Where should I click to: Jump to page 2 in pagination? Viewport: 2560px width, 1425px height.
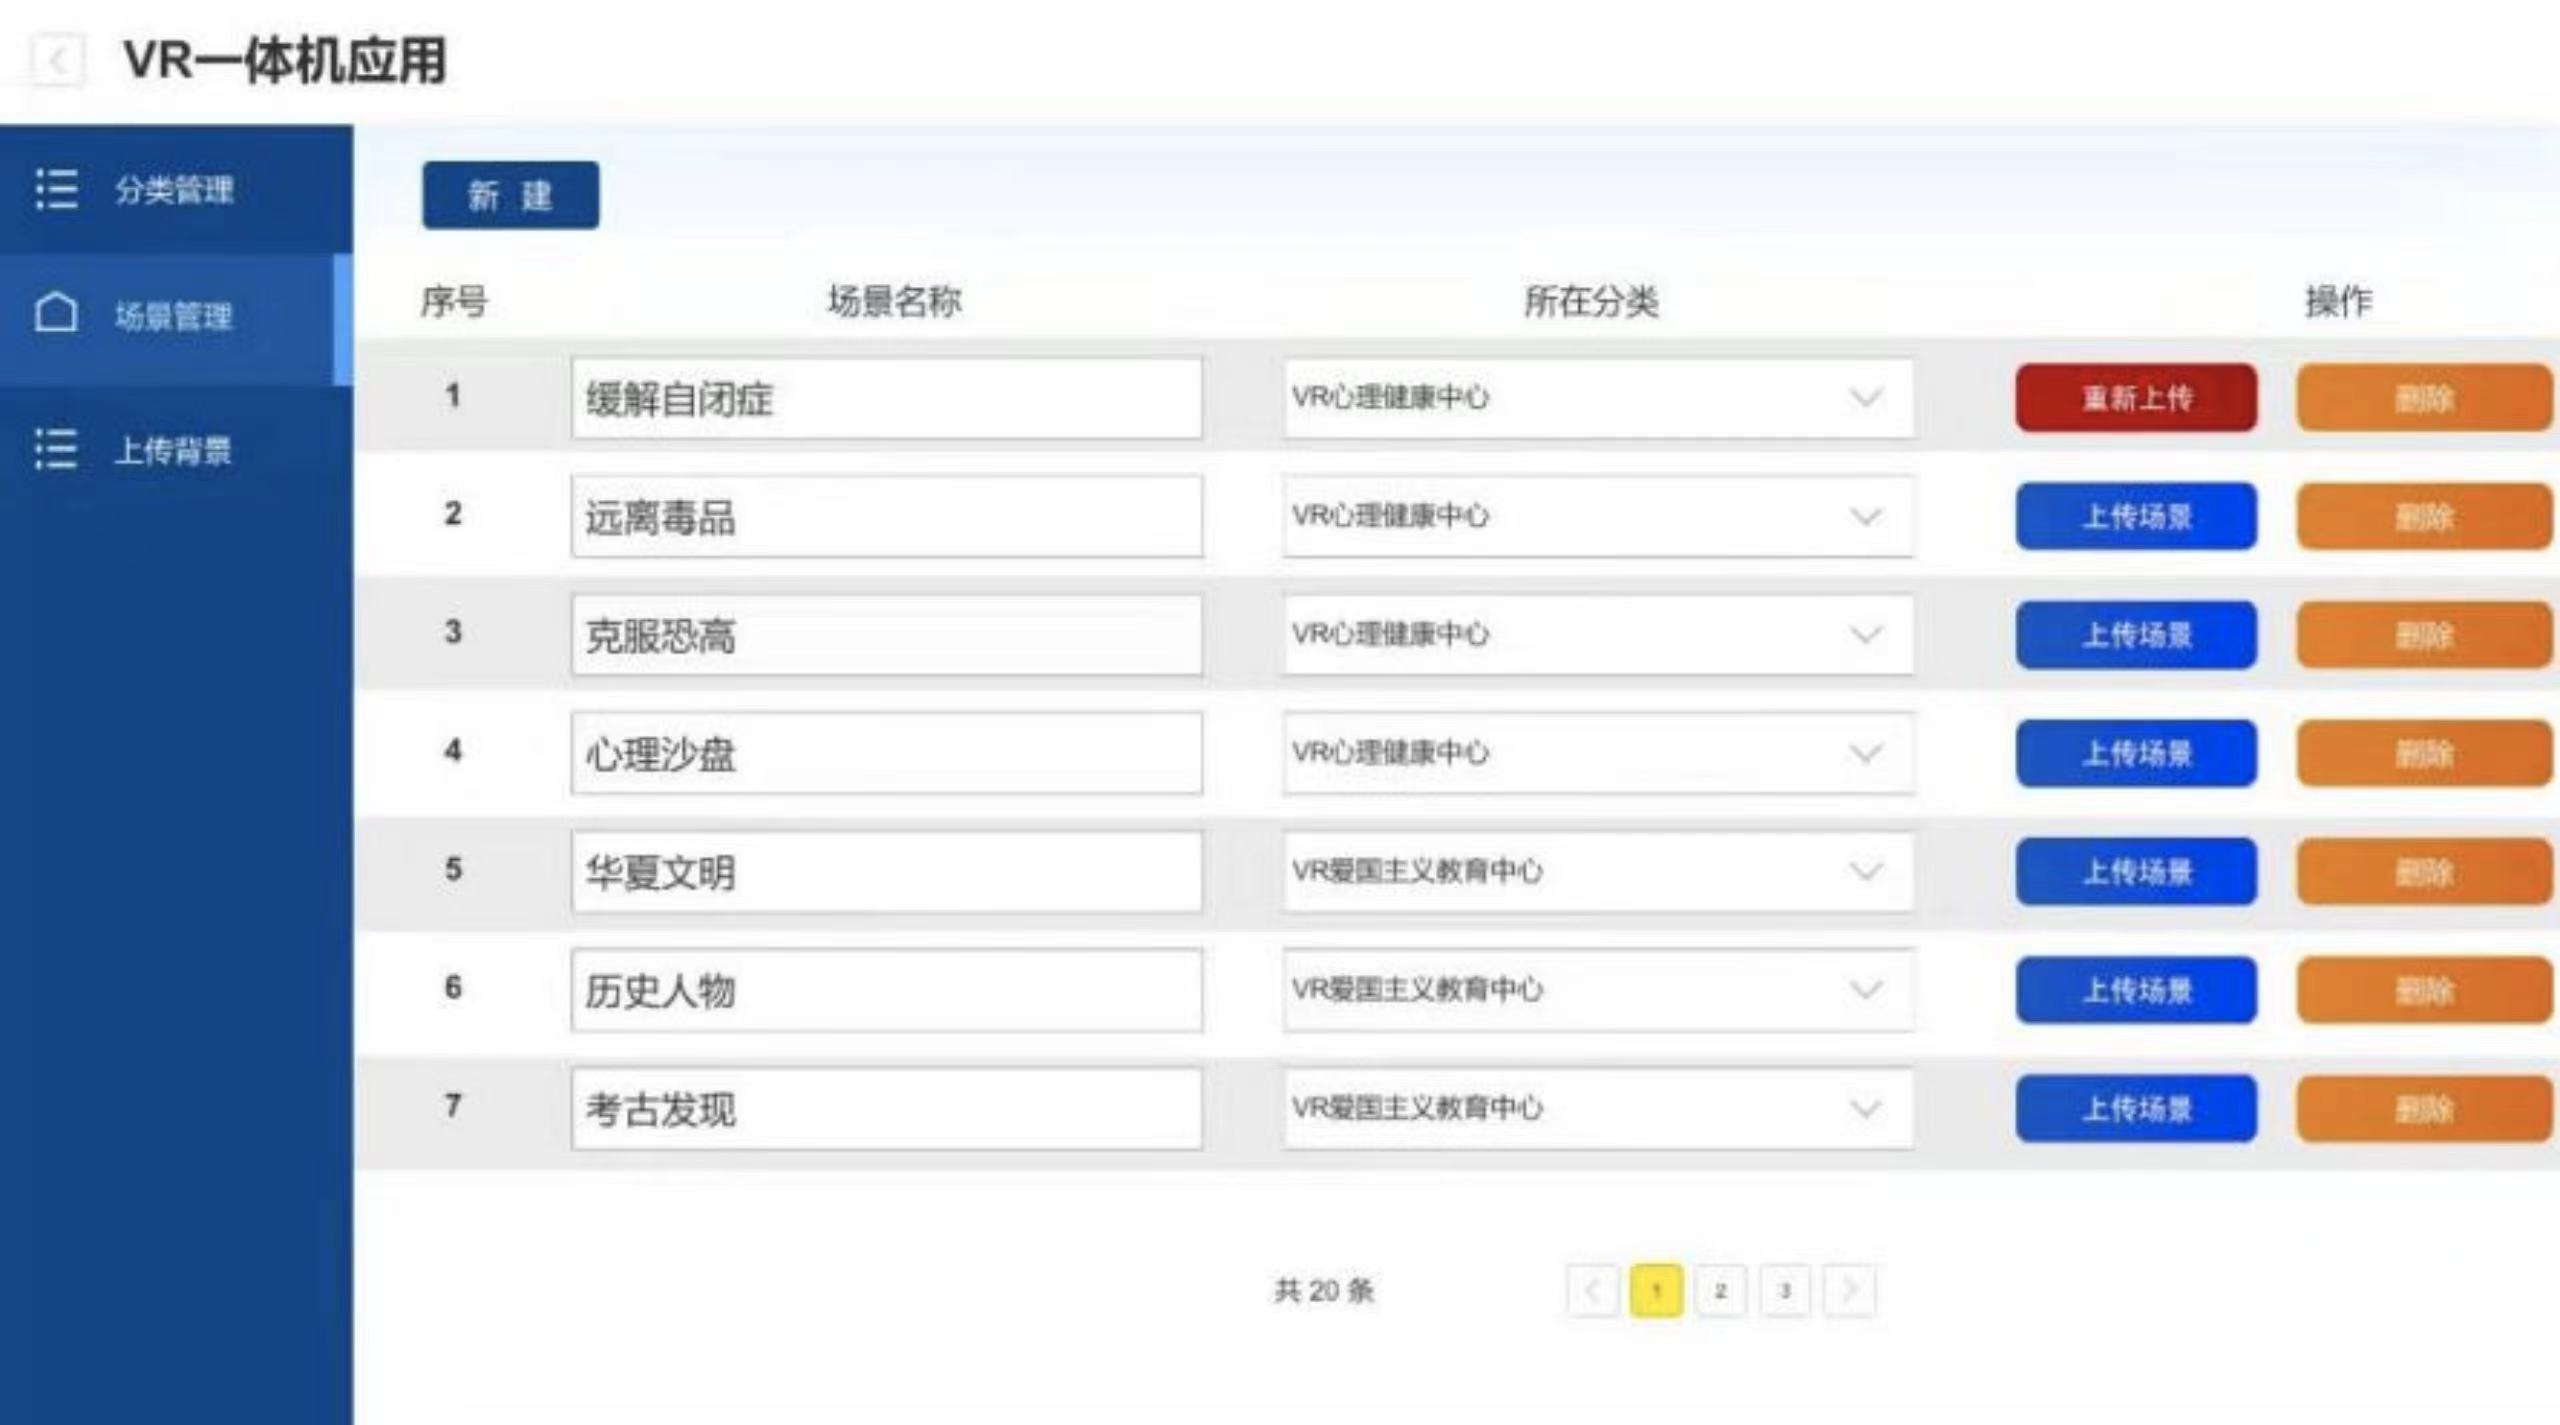tap(1720, 1290)
